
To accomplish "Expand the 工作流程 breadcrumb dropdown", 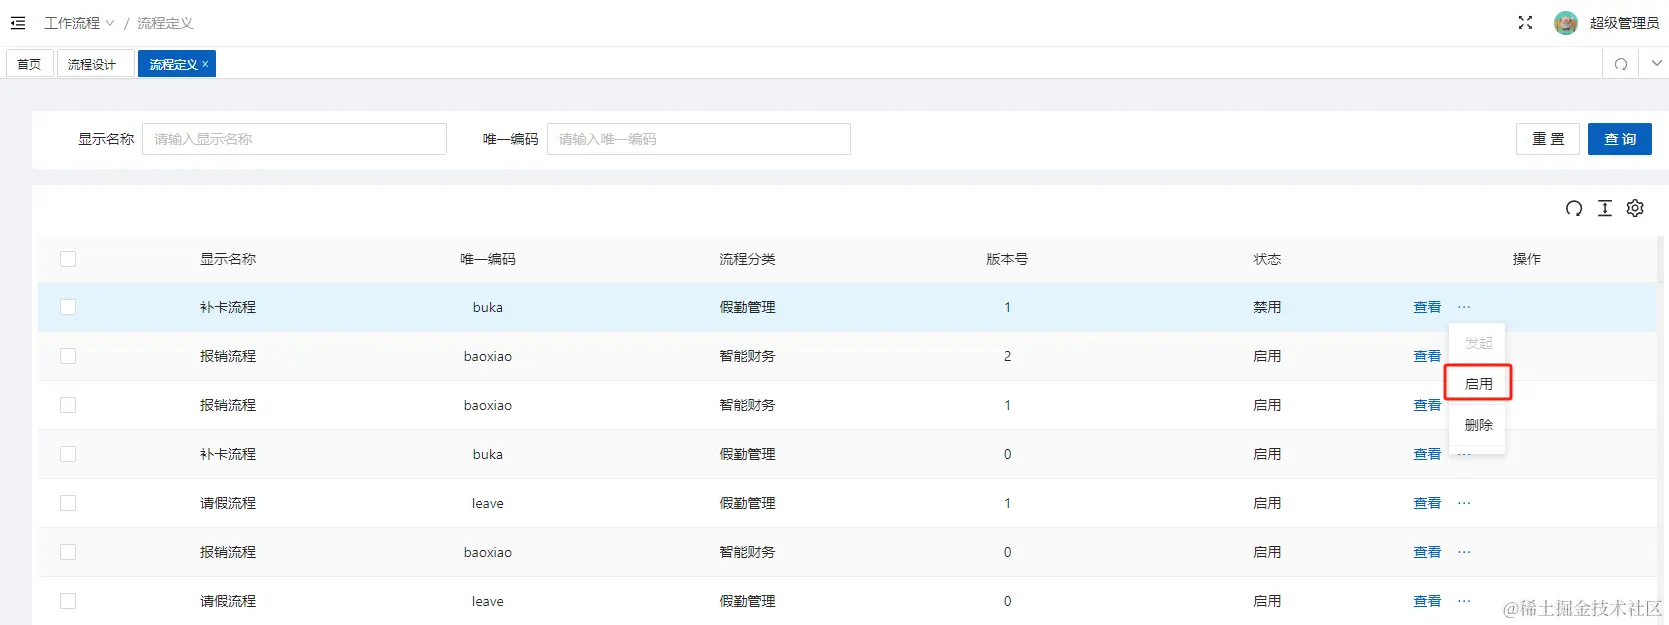I will [79, 23].
